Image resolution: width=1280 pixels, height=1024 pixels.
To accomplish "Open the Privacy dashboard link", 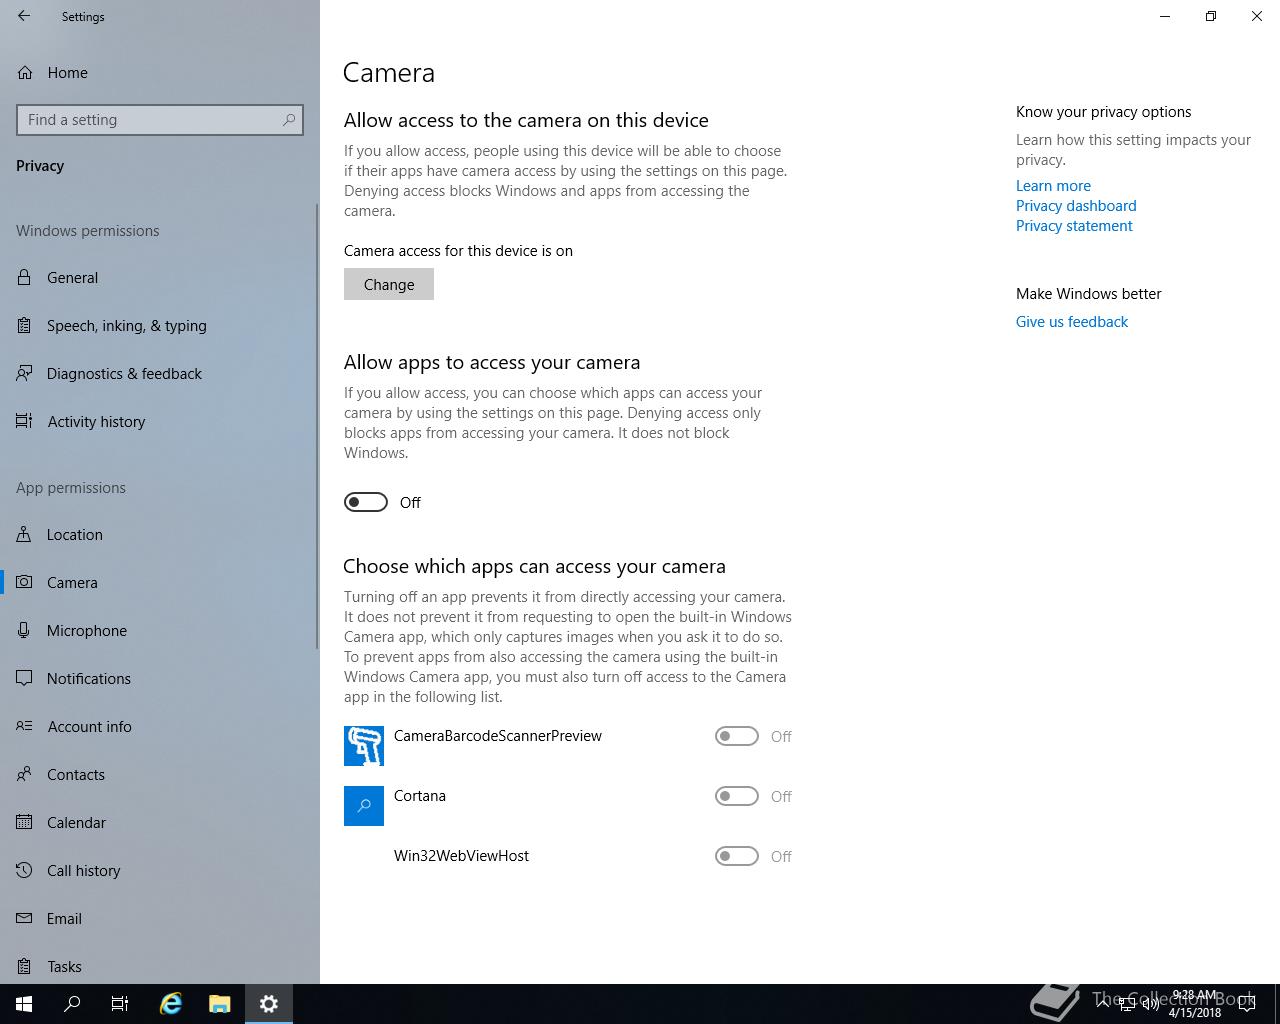I will coord(1076,205).
